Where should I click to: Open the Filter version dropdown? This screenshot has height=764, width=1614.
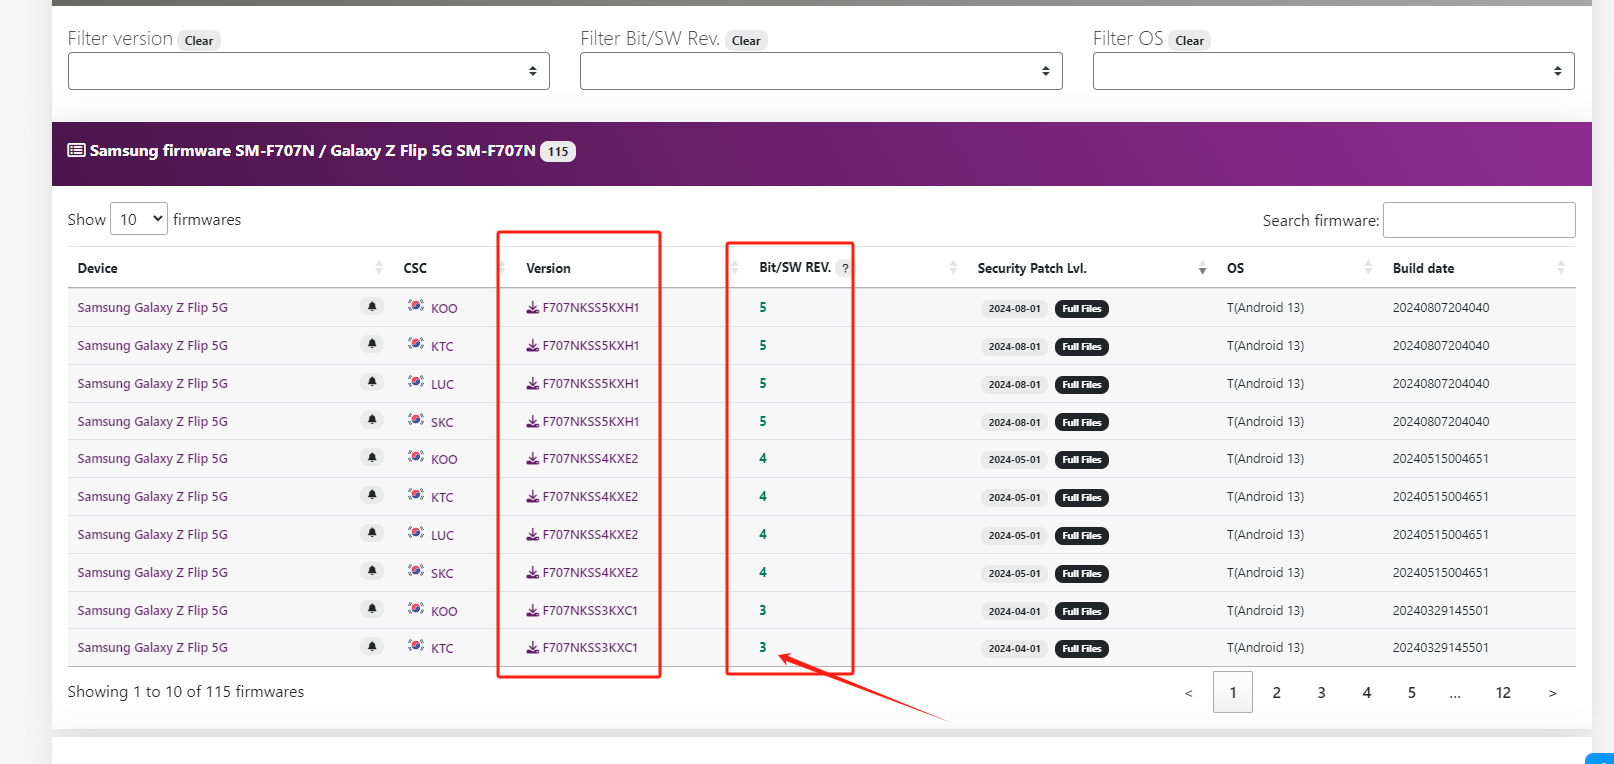coord(309,71)
